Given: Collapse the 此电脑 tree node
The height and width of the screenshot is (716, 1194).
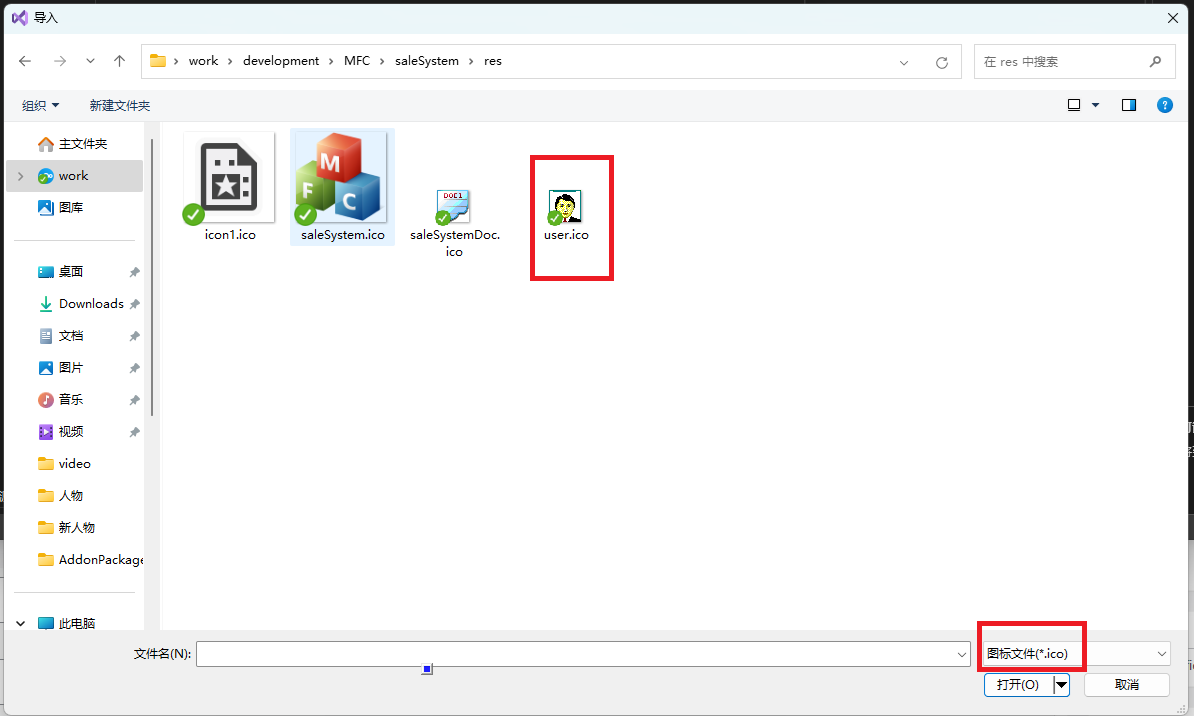Looking at the screenshot, I should click(x=20, y=624).
